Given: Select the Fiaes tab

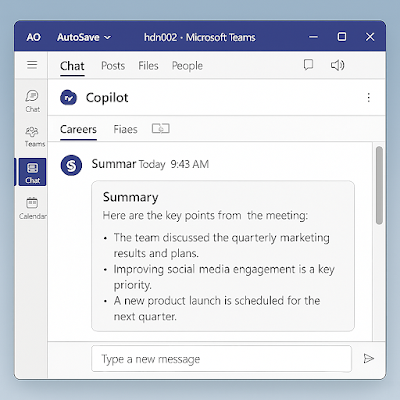Looking at the screenshot, I should pos(125,129).
